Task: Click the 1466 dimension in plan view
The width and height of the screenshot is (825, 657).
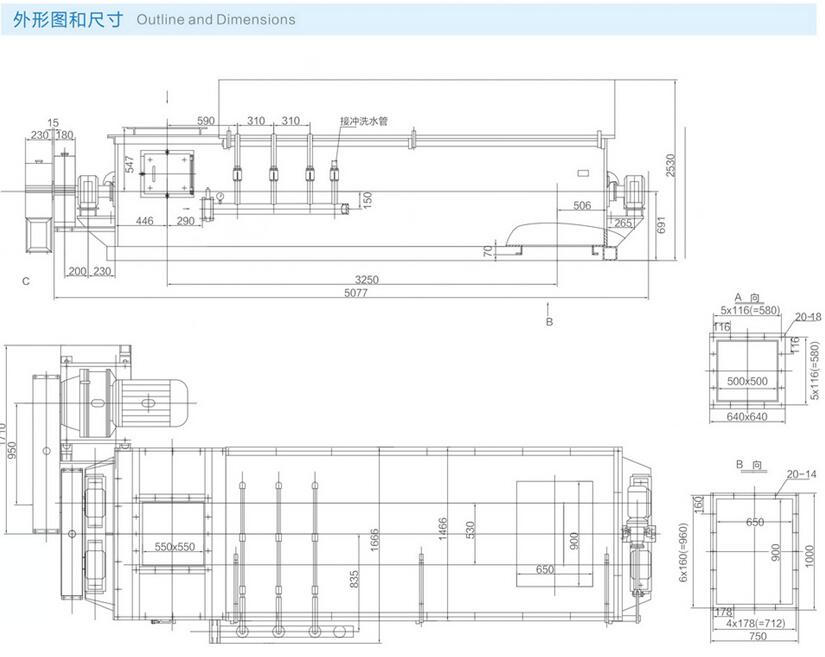Action: [441, 529]
